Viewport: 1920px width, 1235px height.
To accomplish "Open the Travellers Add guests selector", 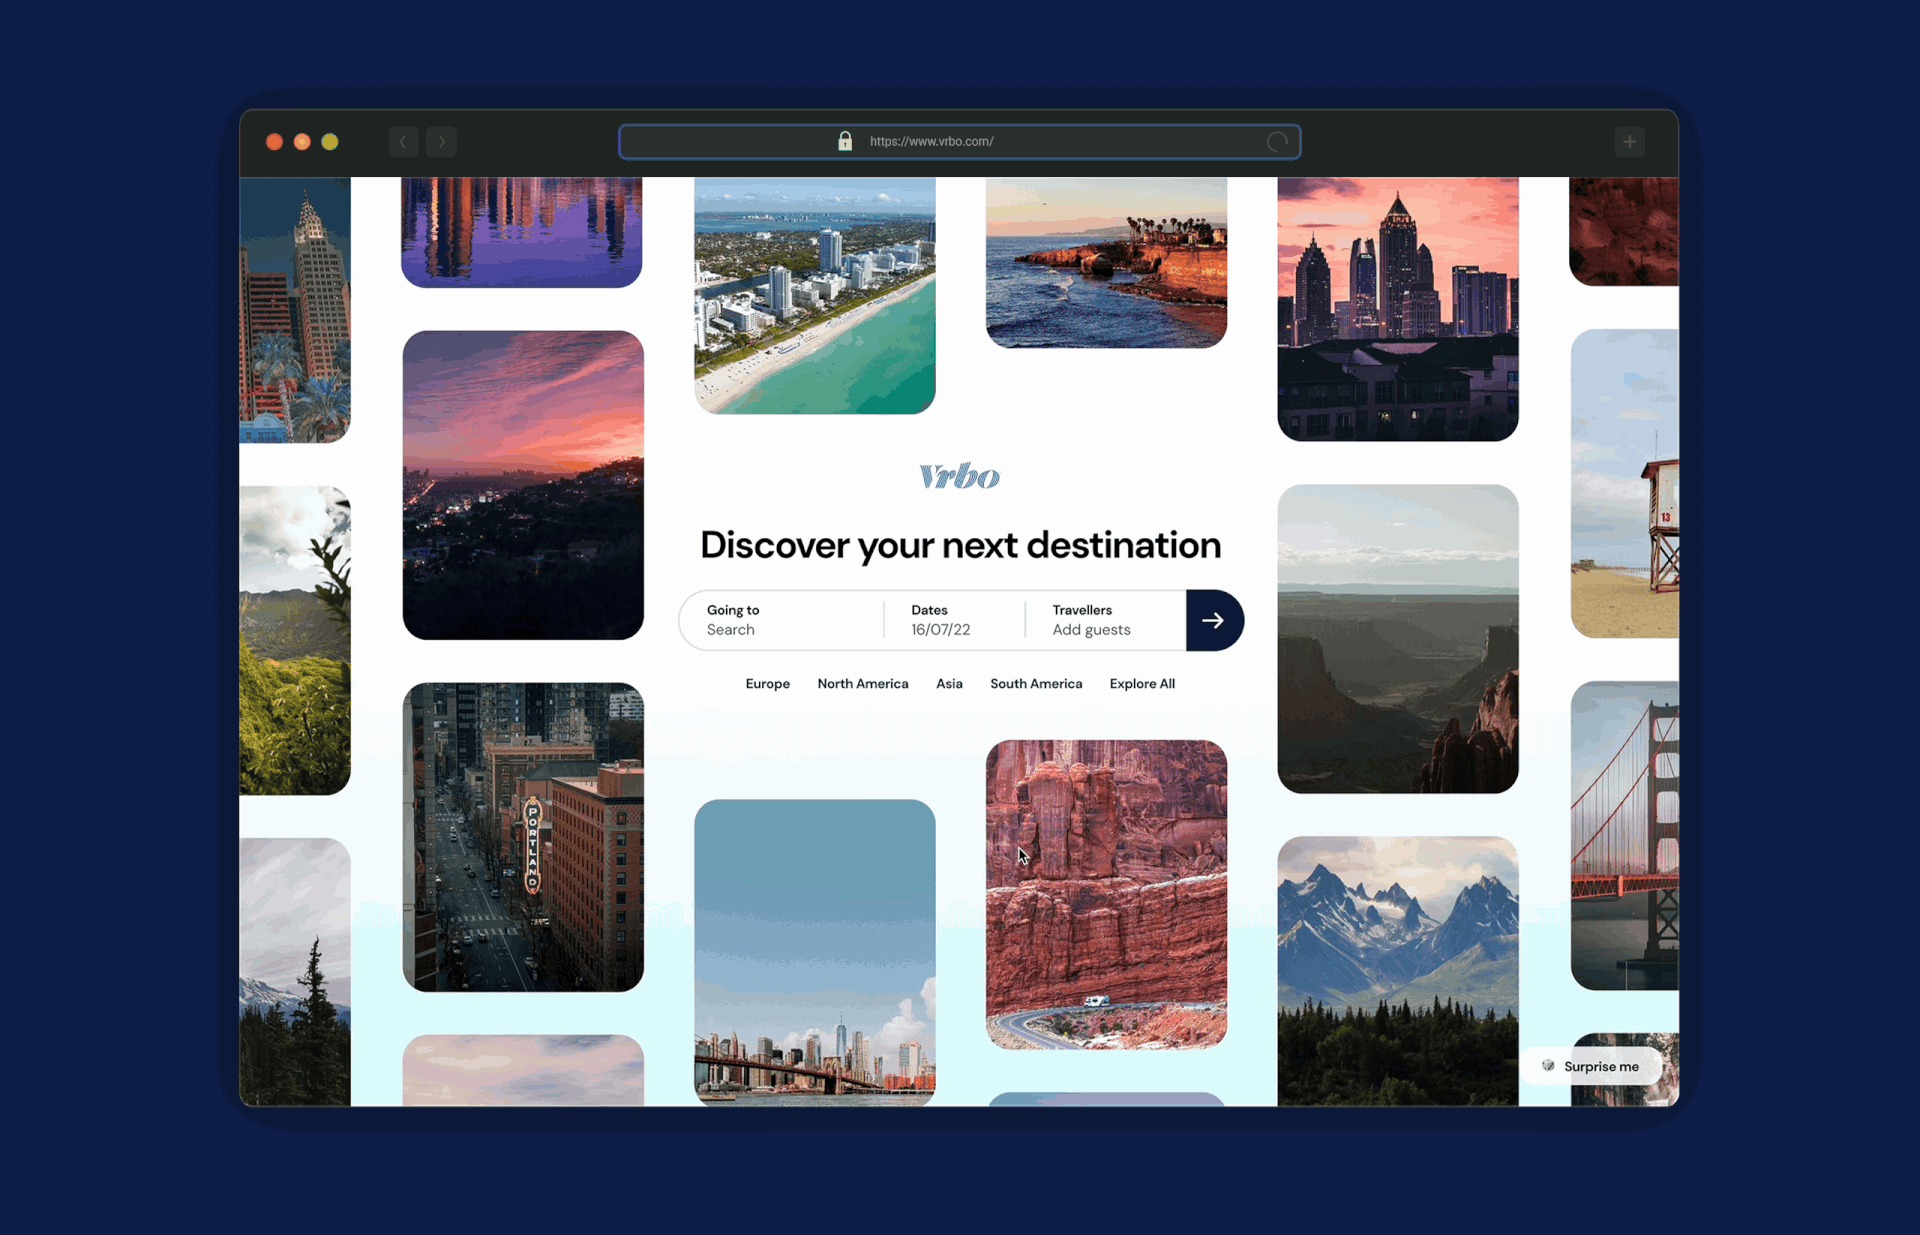I will (1092, 620).
